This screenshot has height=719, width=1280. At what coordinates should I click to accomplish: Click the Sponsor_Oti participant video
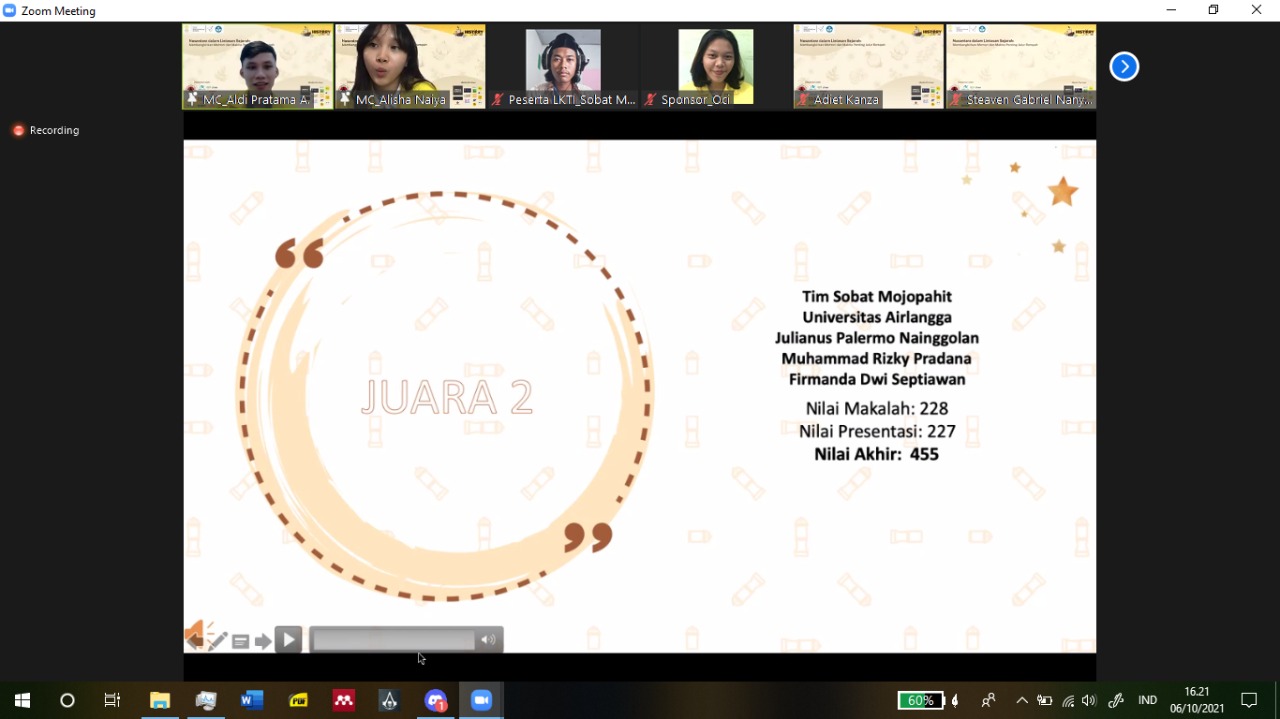(x=715, y=66)
